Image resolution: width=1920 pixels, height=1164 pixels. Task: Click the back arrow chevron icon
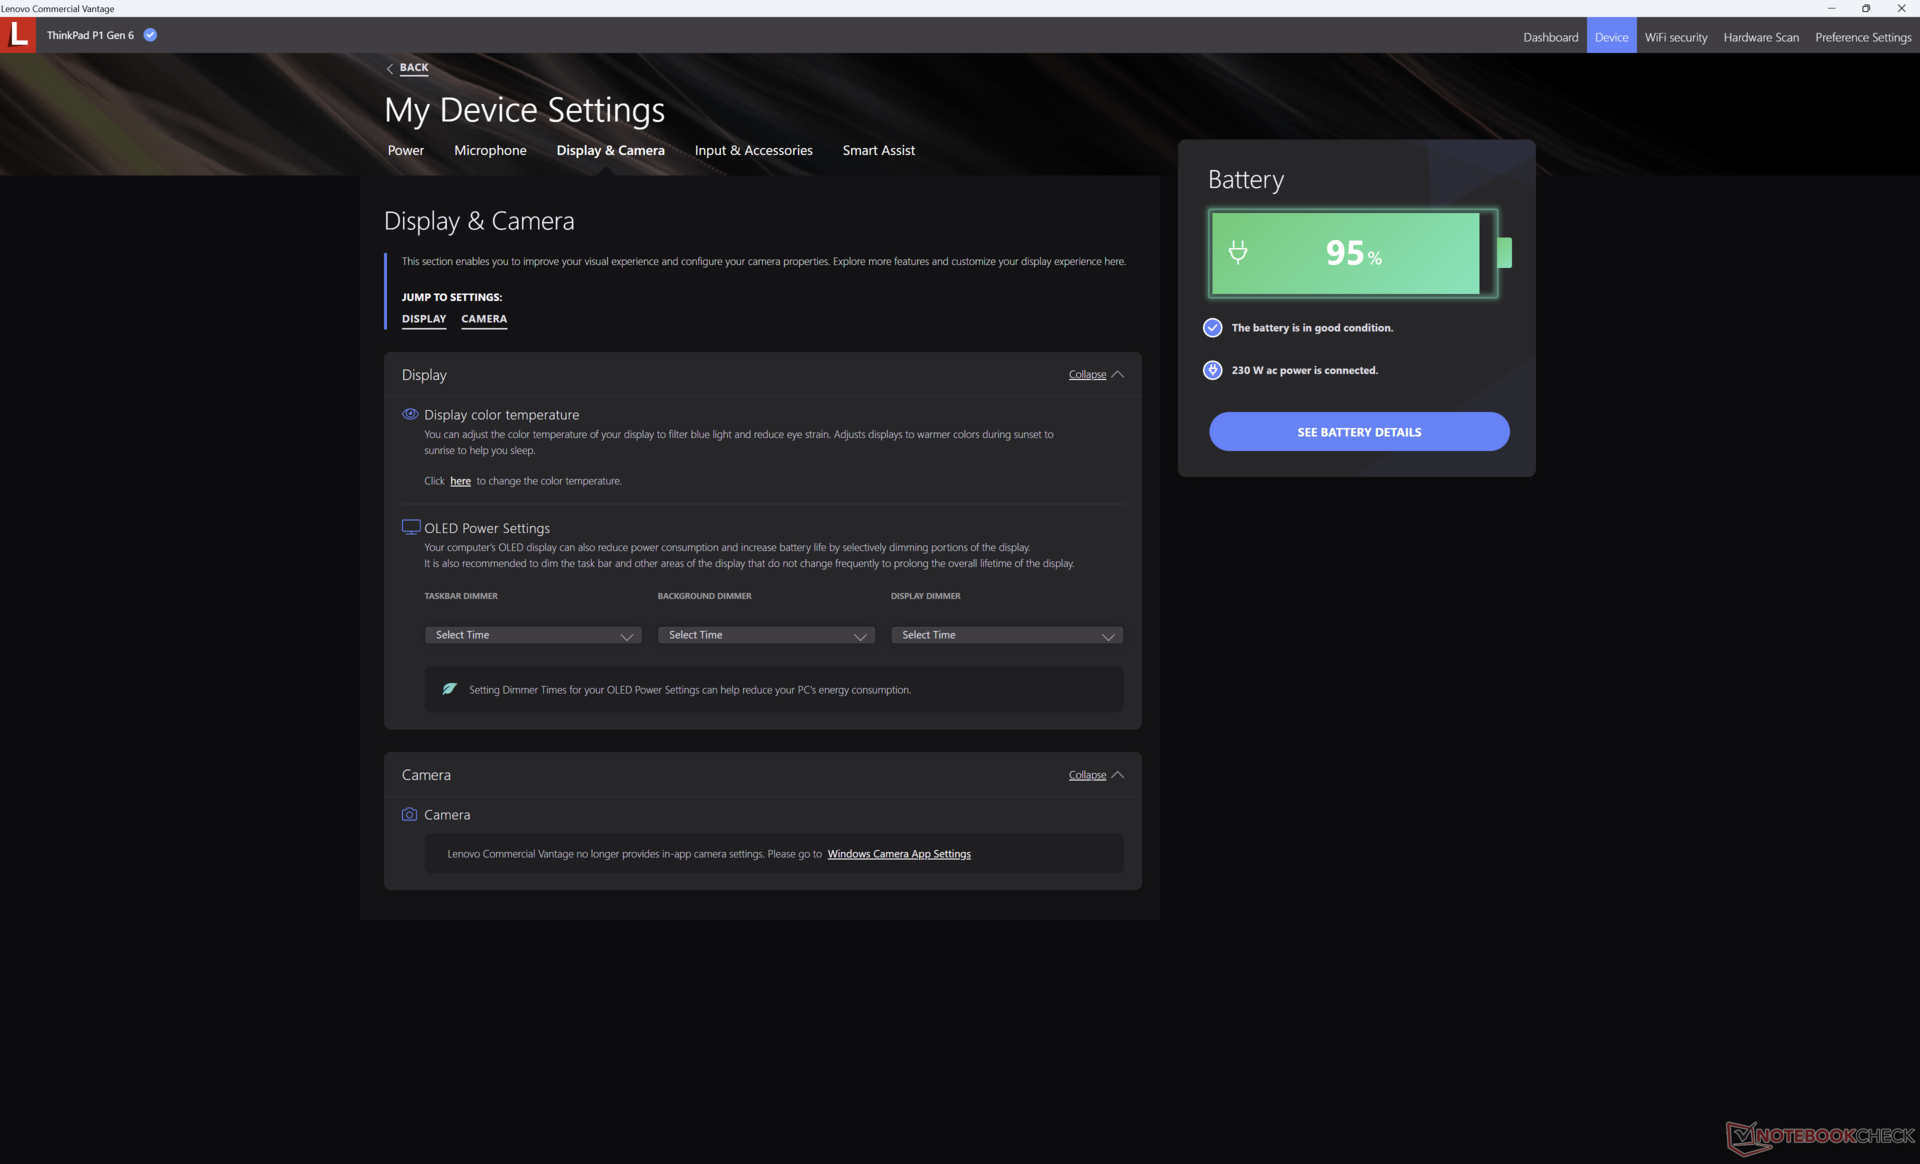point(390,68)
